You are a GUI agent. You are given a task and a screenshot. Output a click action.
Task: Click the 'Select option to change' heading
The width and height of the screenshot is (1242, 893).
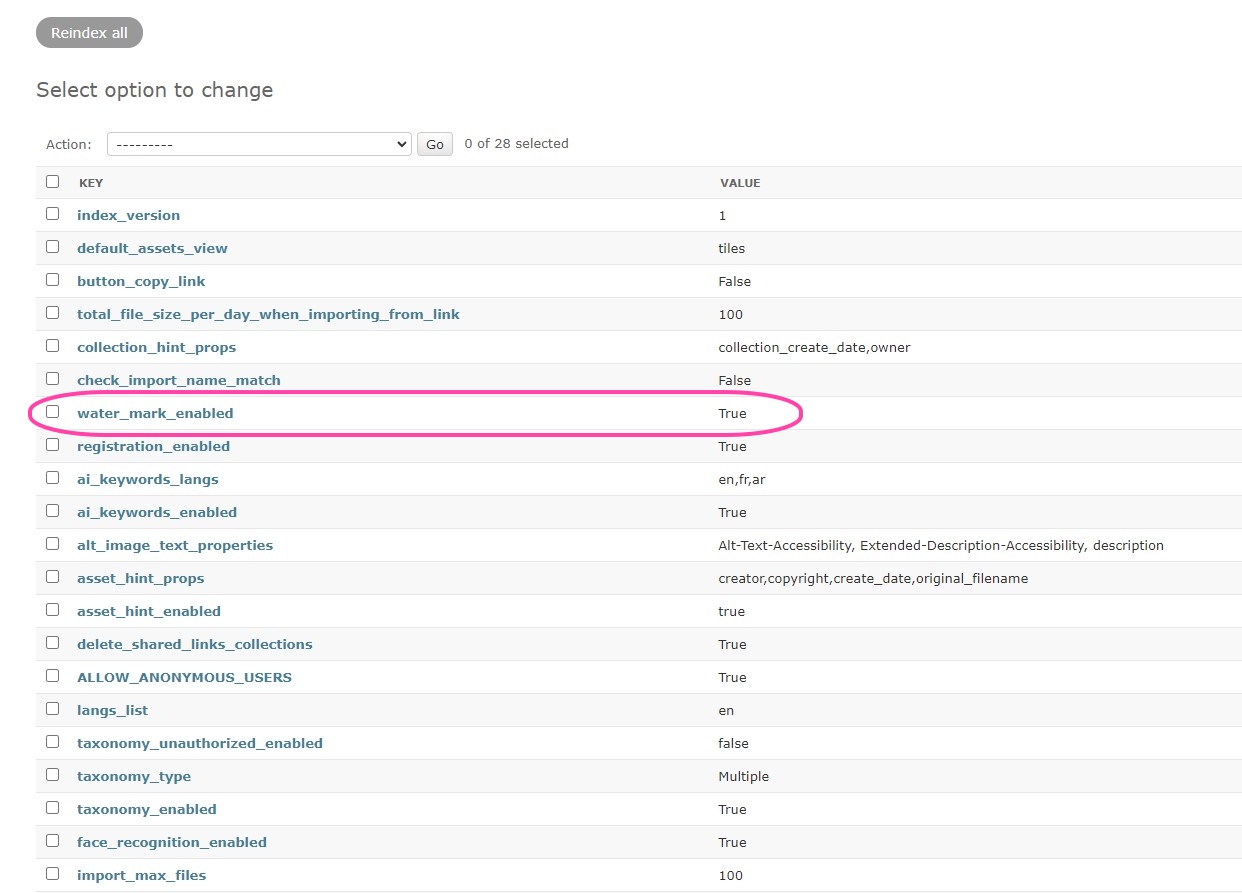(155, 90)
